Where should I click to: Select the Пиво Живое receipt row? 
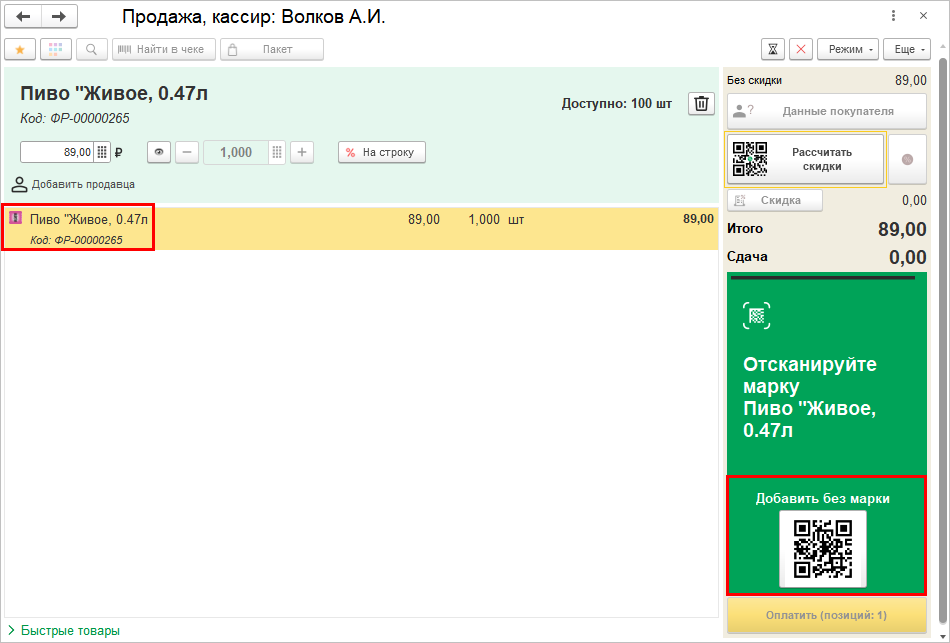click(x=360, y=228)
